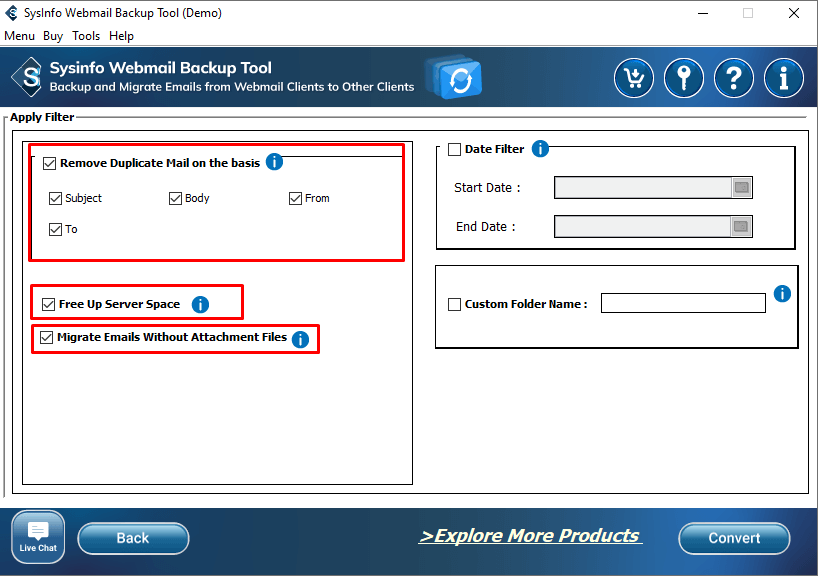Screen dimensions: 818x576
Task: Toggle Migrate Emails Without Attachment Files checkbox
Action: point(46,338)
